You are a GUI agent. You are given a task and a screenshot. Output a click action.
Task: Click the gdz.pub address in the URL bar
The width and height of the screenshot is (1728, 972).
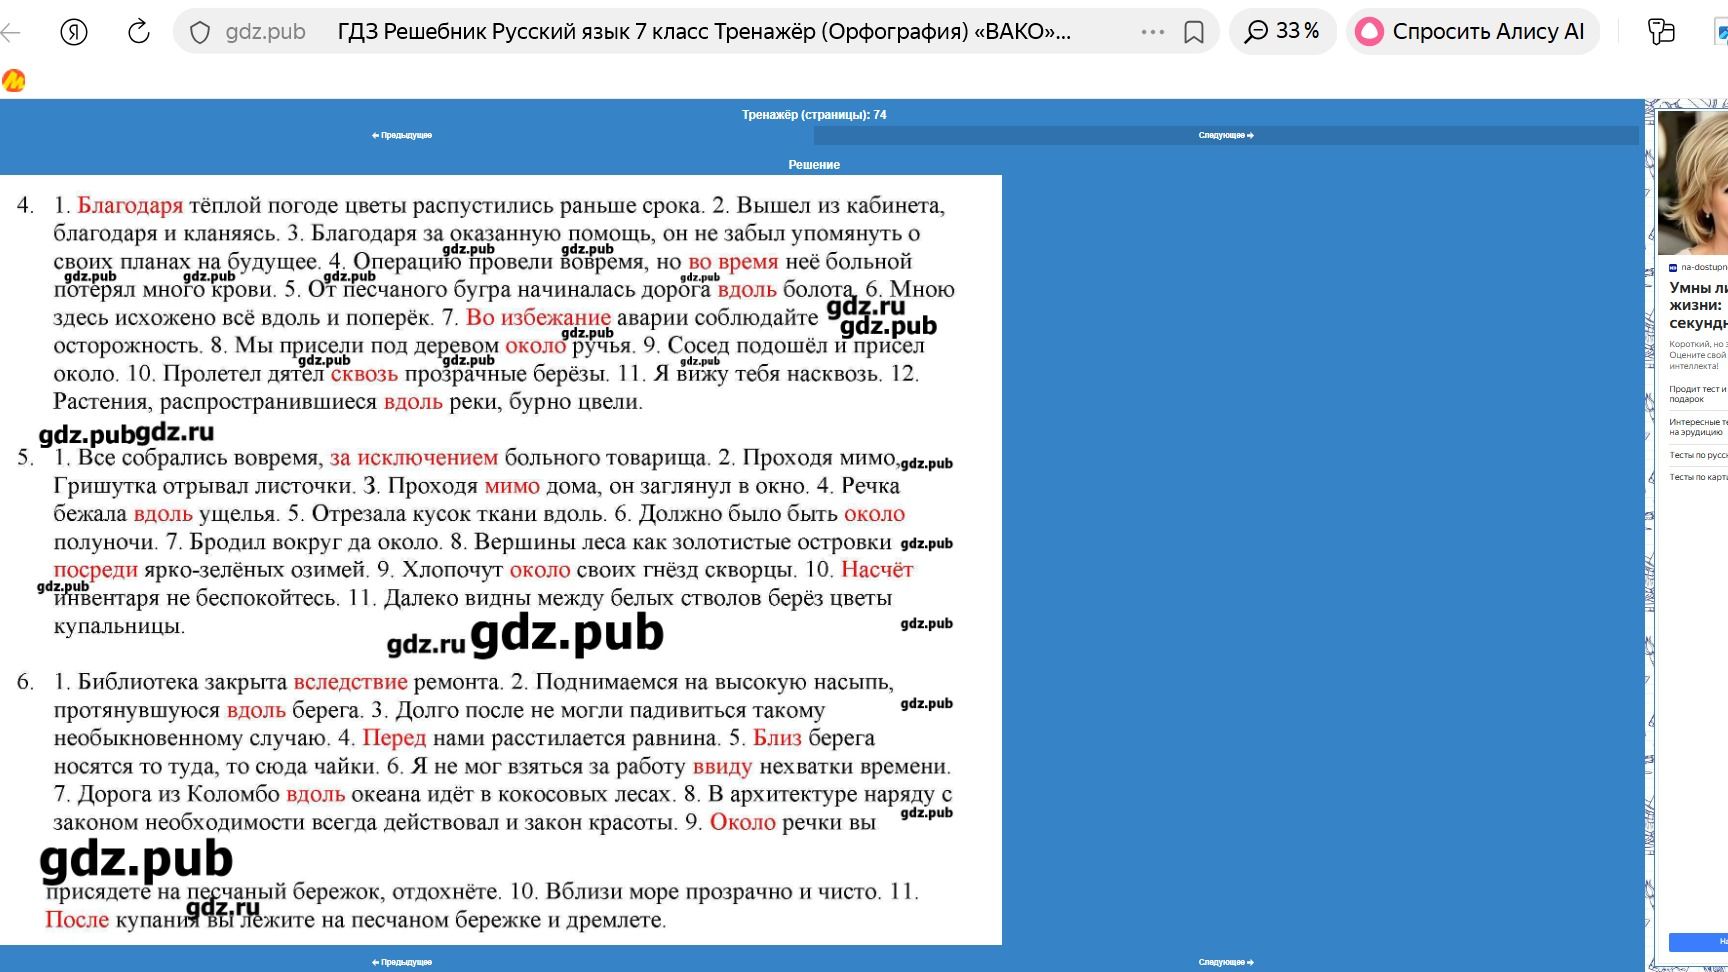[x=266, y=32]
